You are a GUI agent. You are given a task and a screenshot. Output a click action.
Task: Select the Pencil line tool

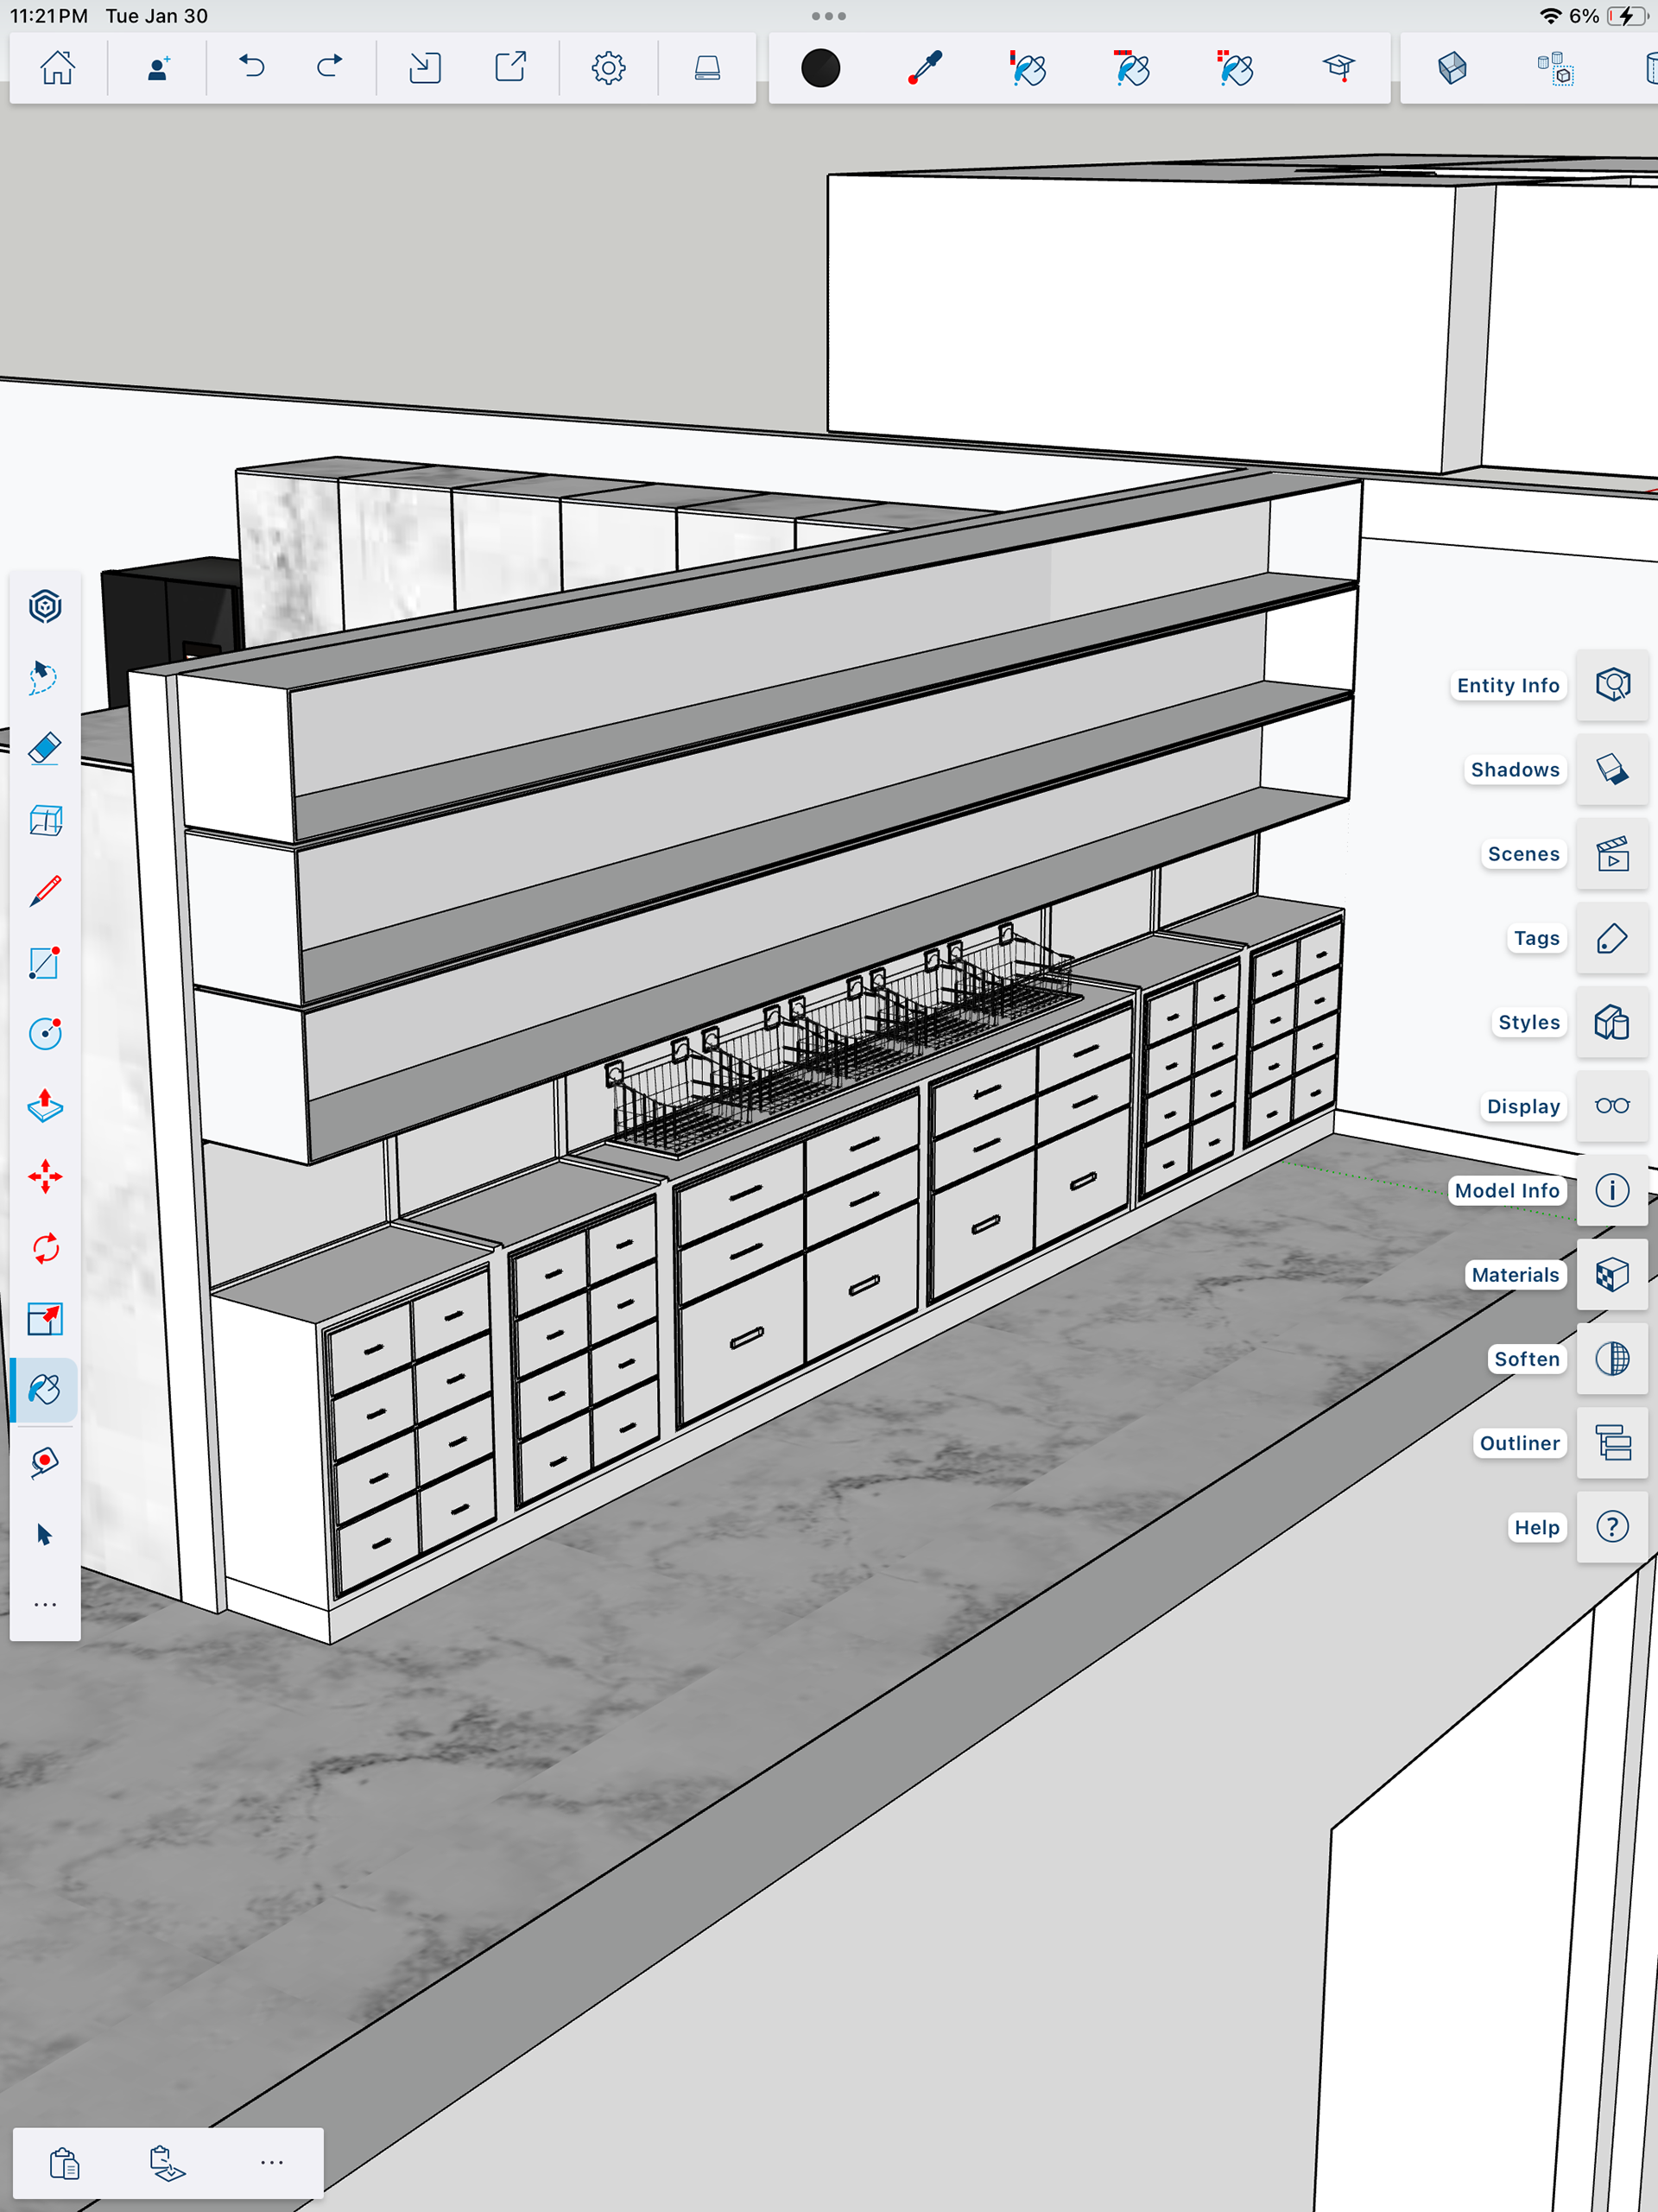pos(45,891)
